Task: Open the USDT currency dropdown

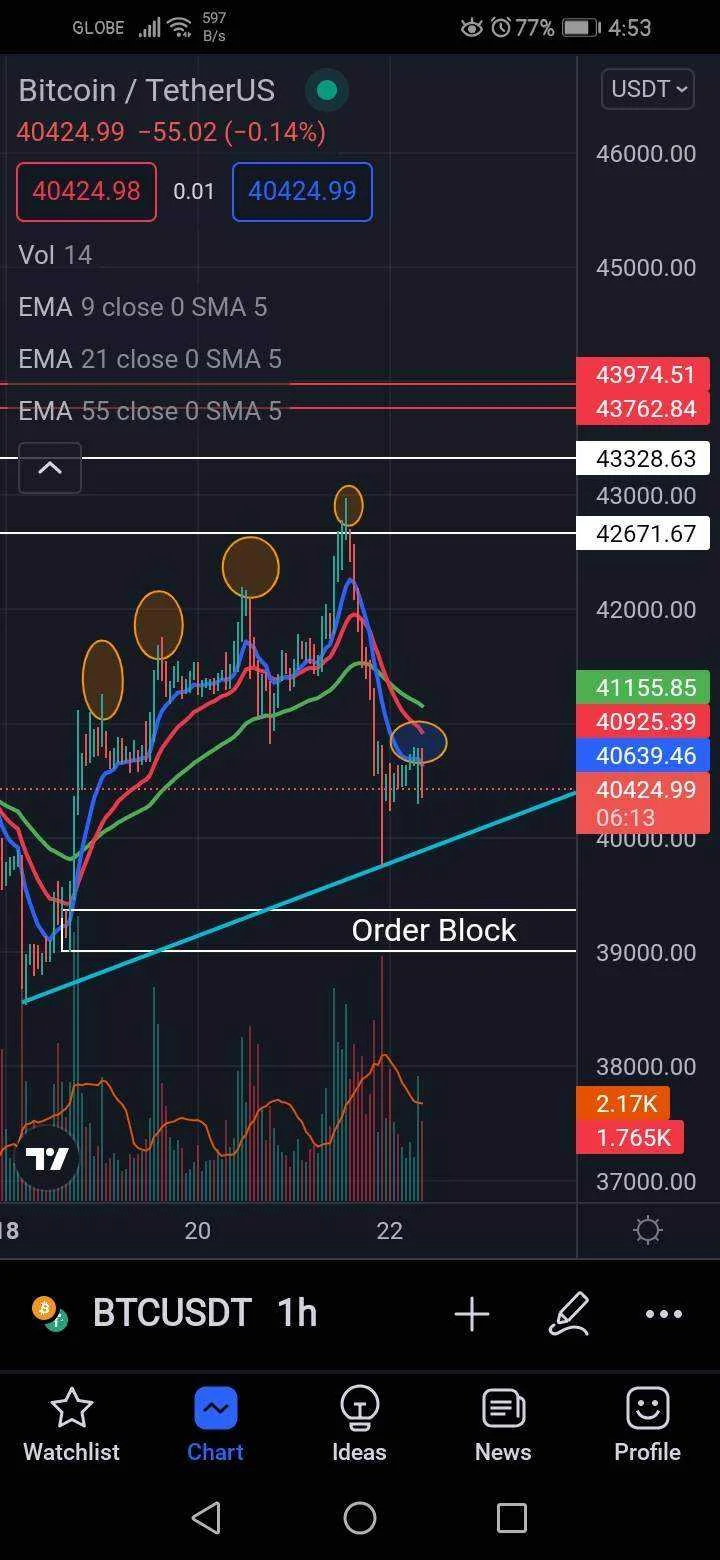Action: [x=648, y=89]
